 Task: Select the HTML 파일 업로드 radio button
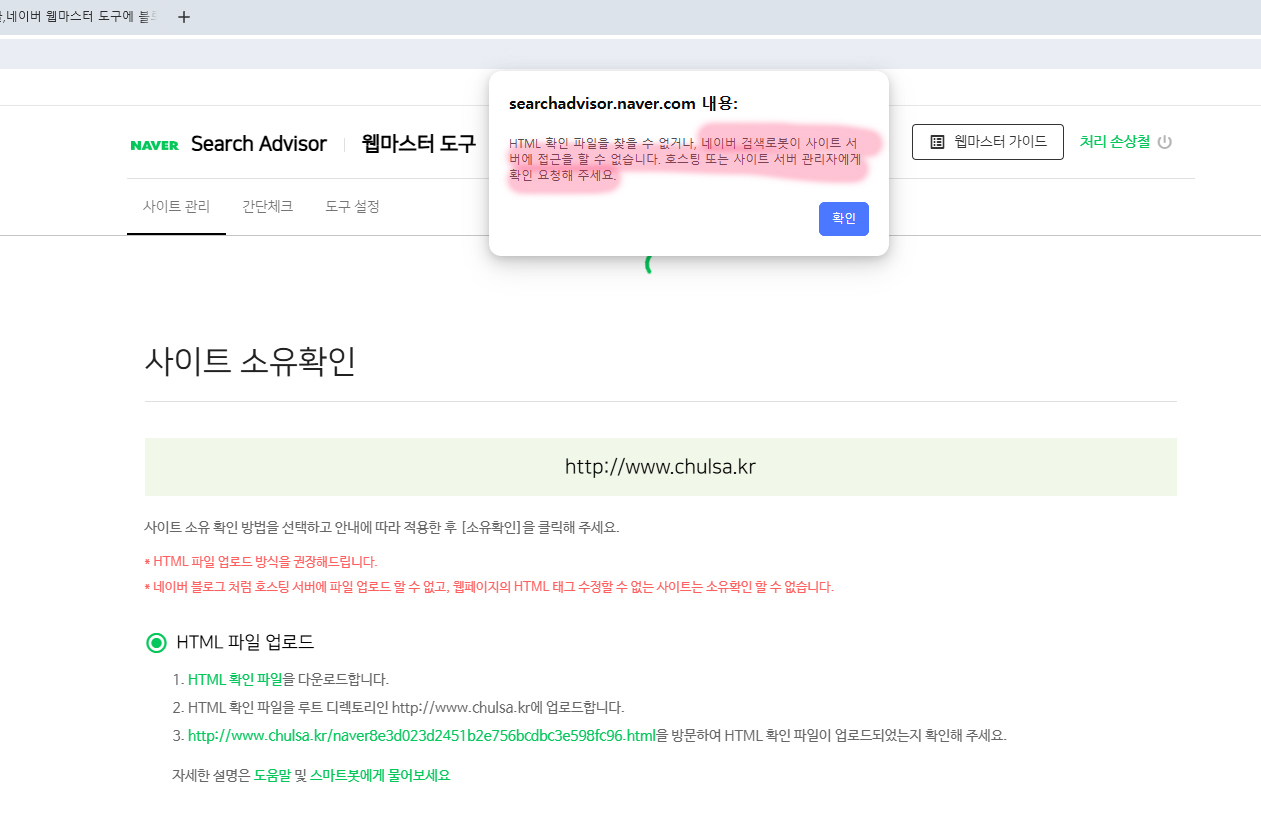pos(156,643)
